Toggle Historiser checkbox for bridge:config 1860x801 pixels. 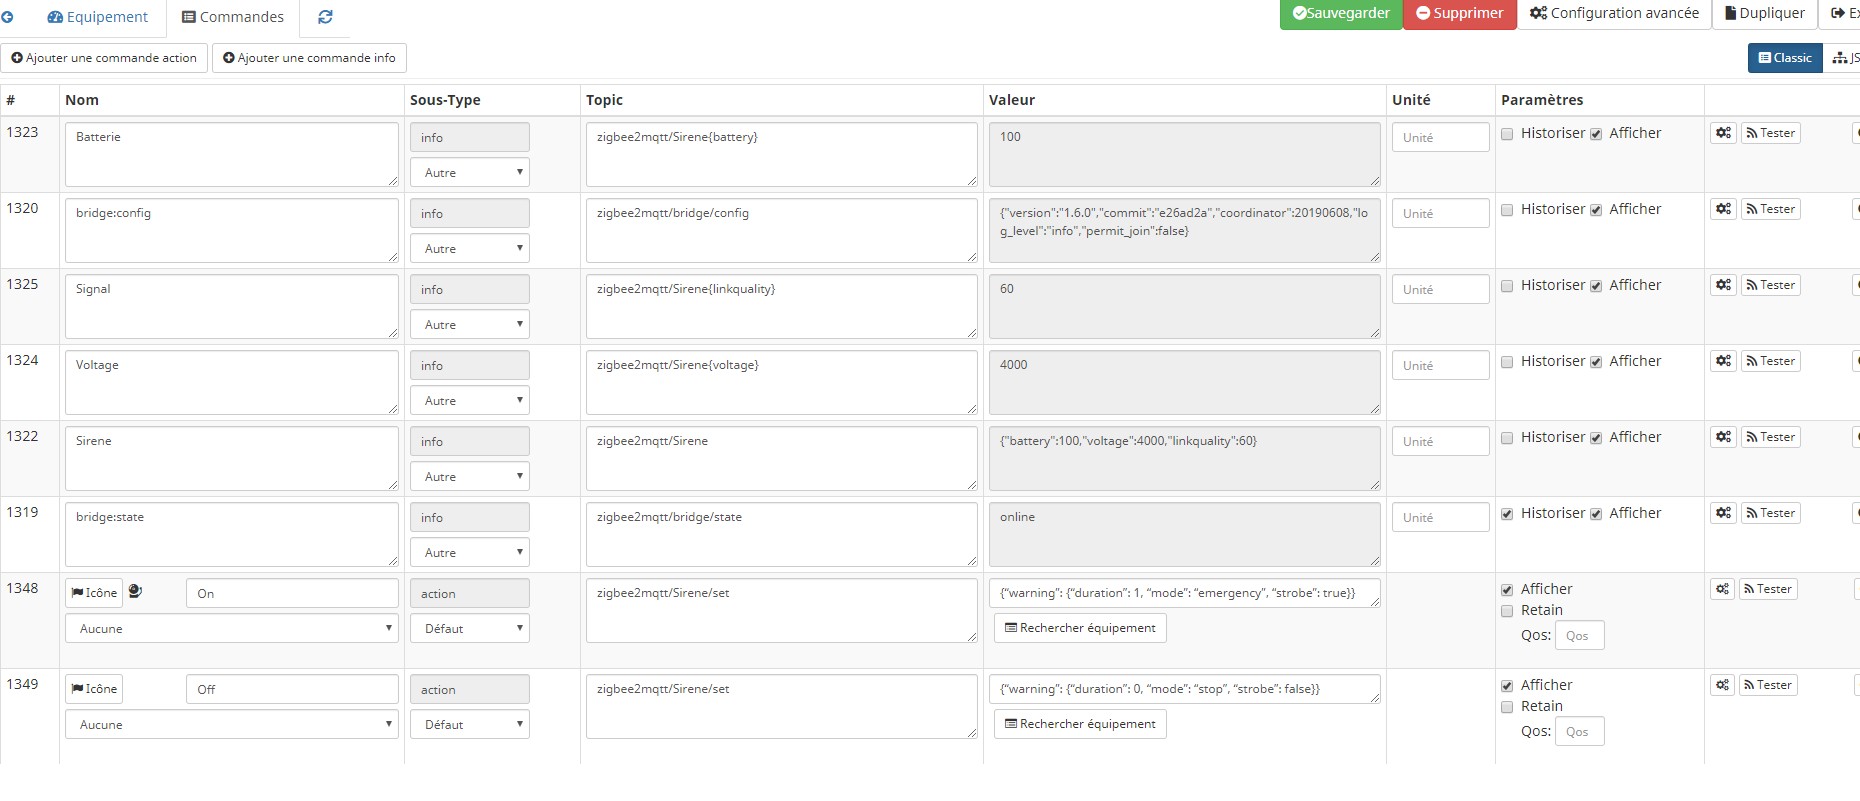tap(1507, 210)
